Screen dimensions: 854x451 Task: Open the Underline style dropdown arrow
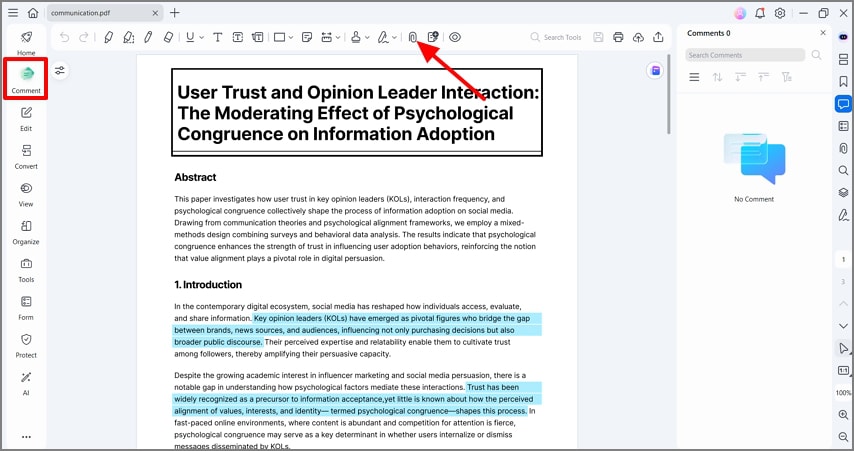pos(202,38)
